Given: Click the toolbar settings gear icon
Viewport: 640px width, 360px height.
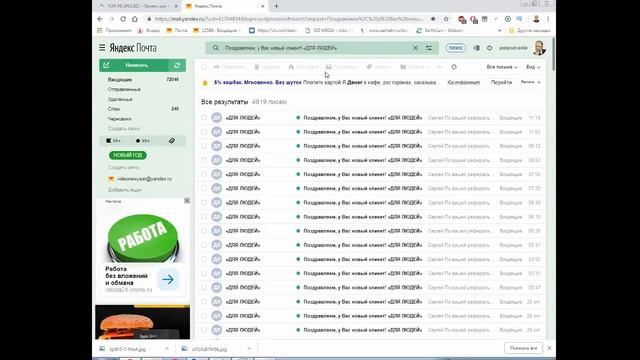Looking at the screenshot, I should pyautogui.click(x=454, y=67).
